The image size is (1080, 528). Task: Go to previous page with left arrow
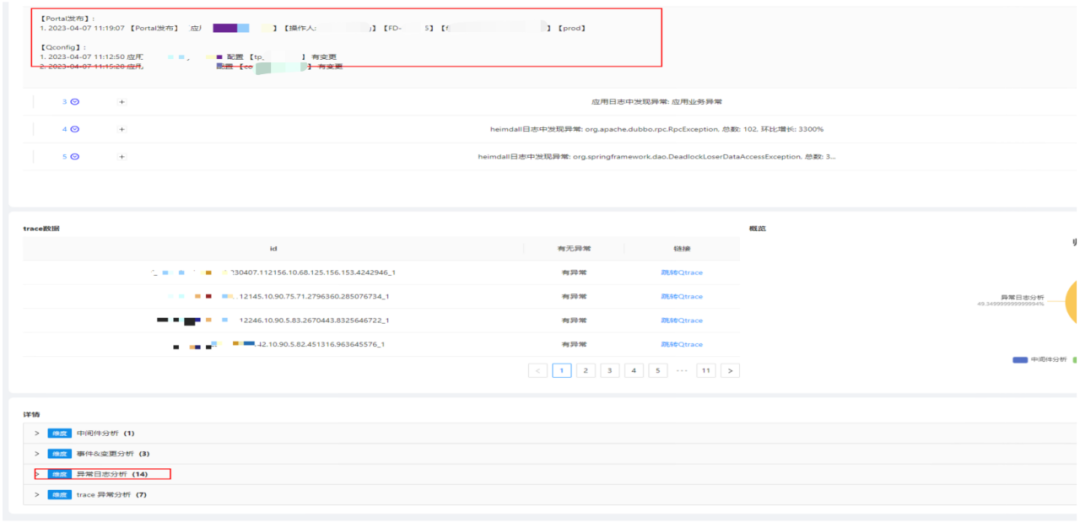pos(538,370)
